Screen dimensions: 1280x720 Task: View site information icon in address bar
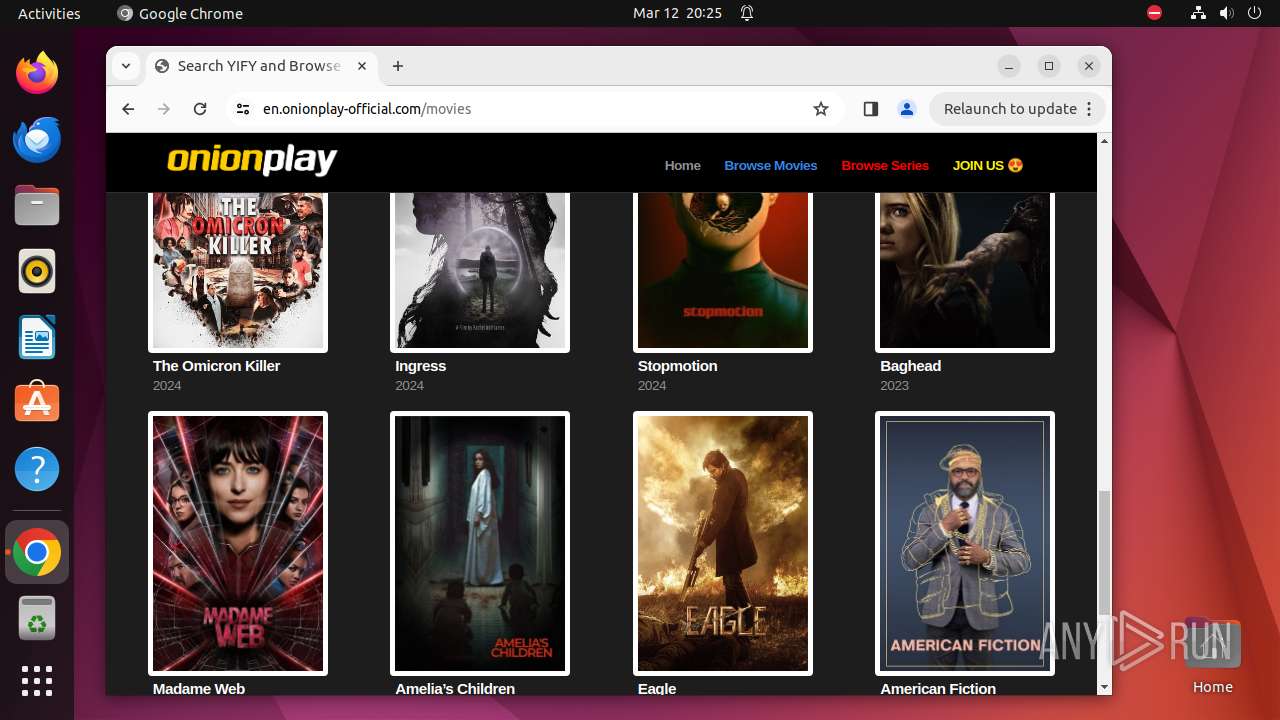tap(242, 109)
